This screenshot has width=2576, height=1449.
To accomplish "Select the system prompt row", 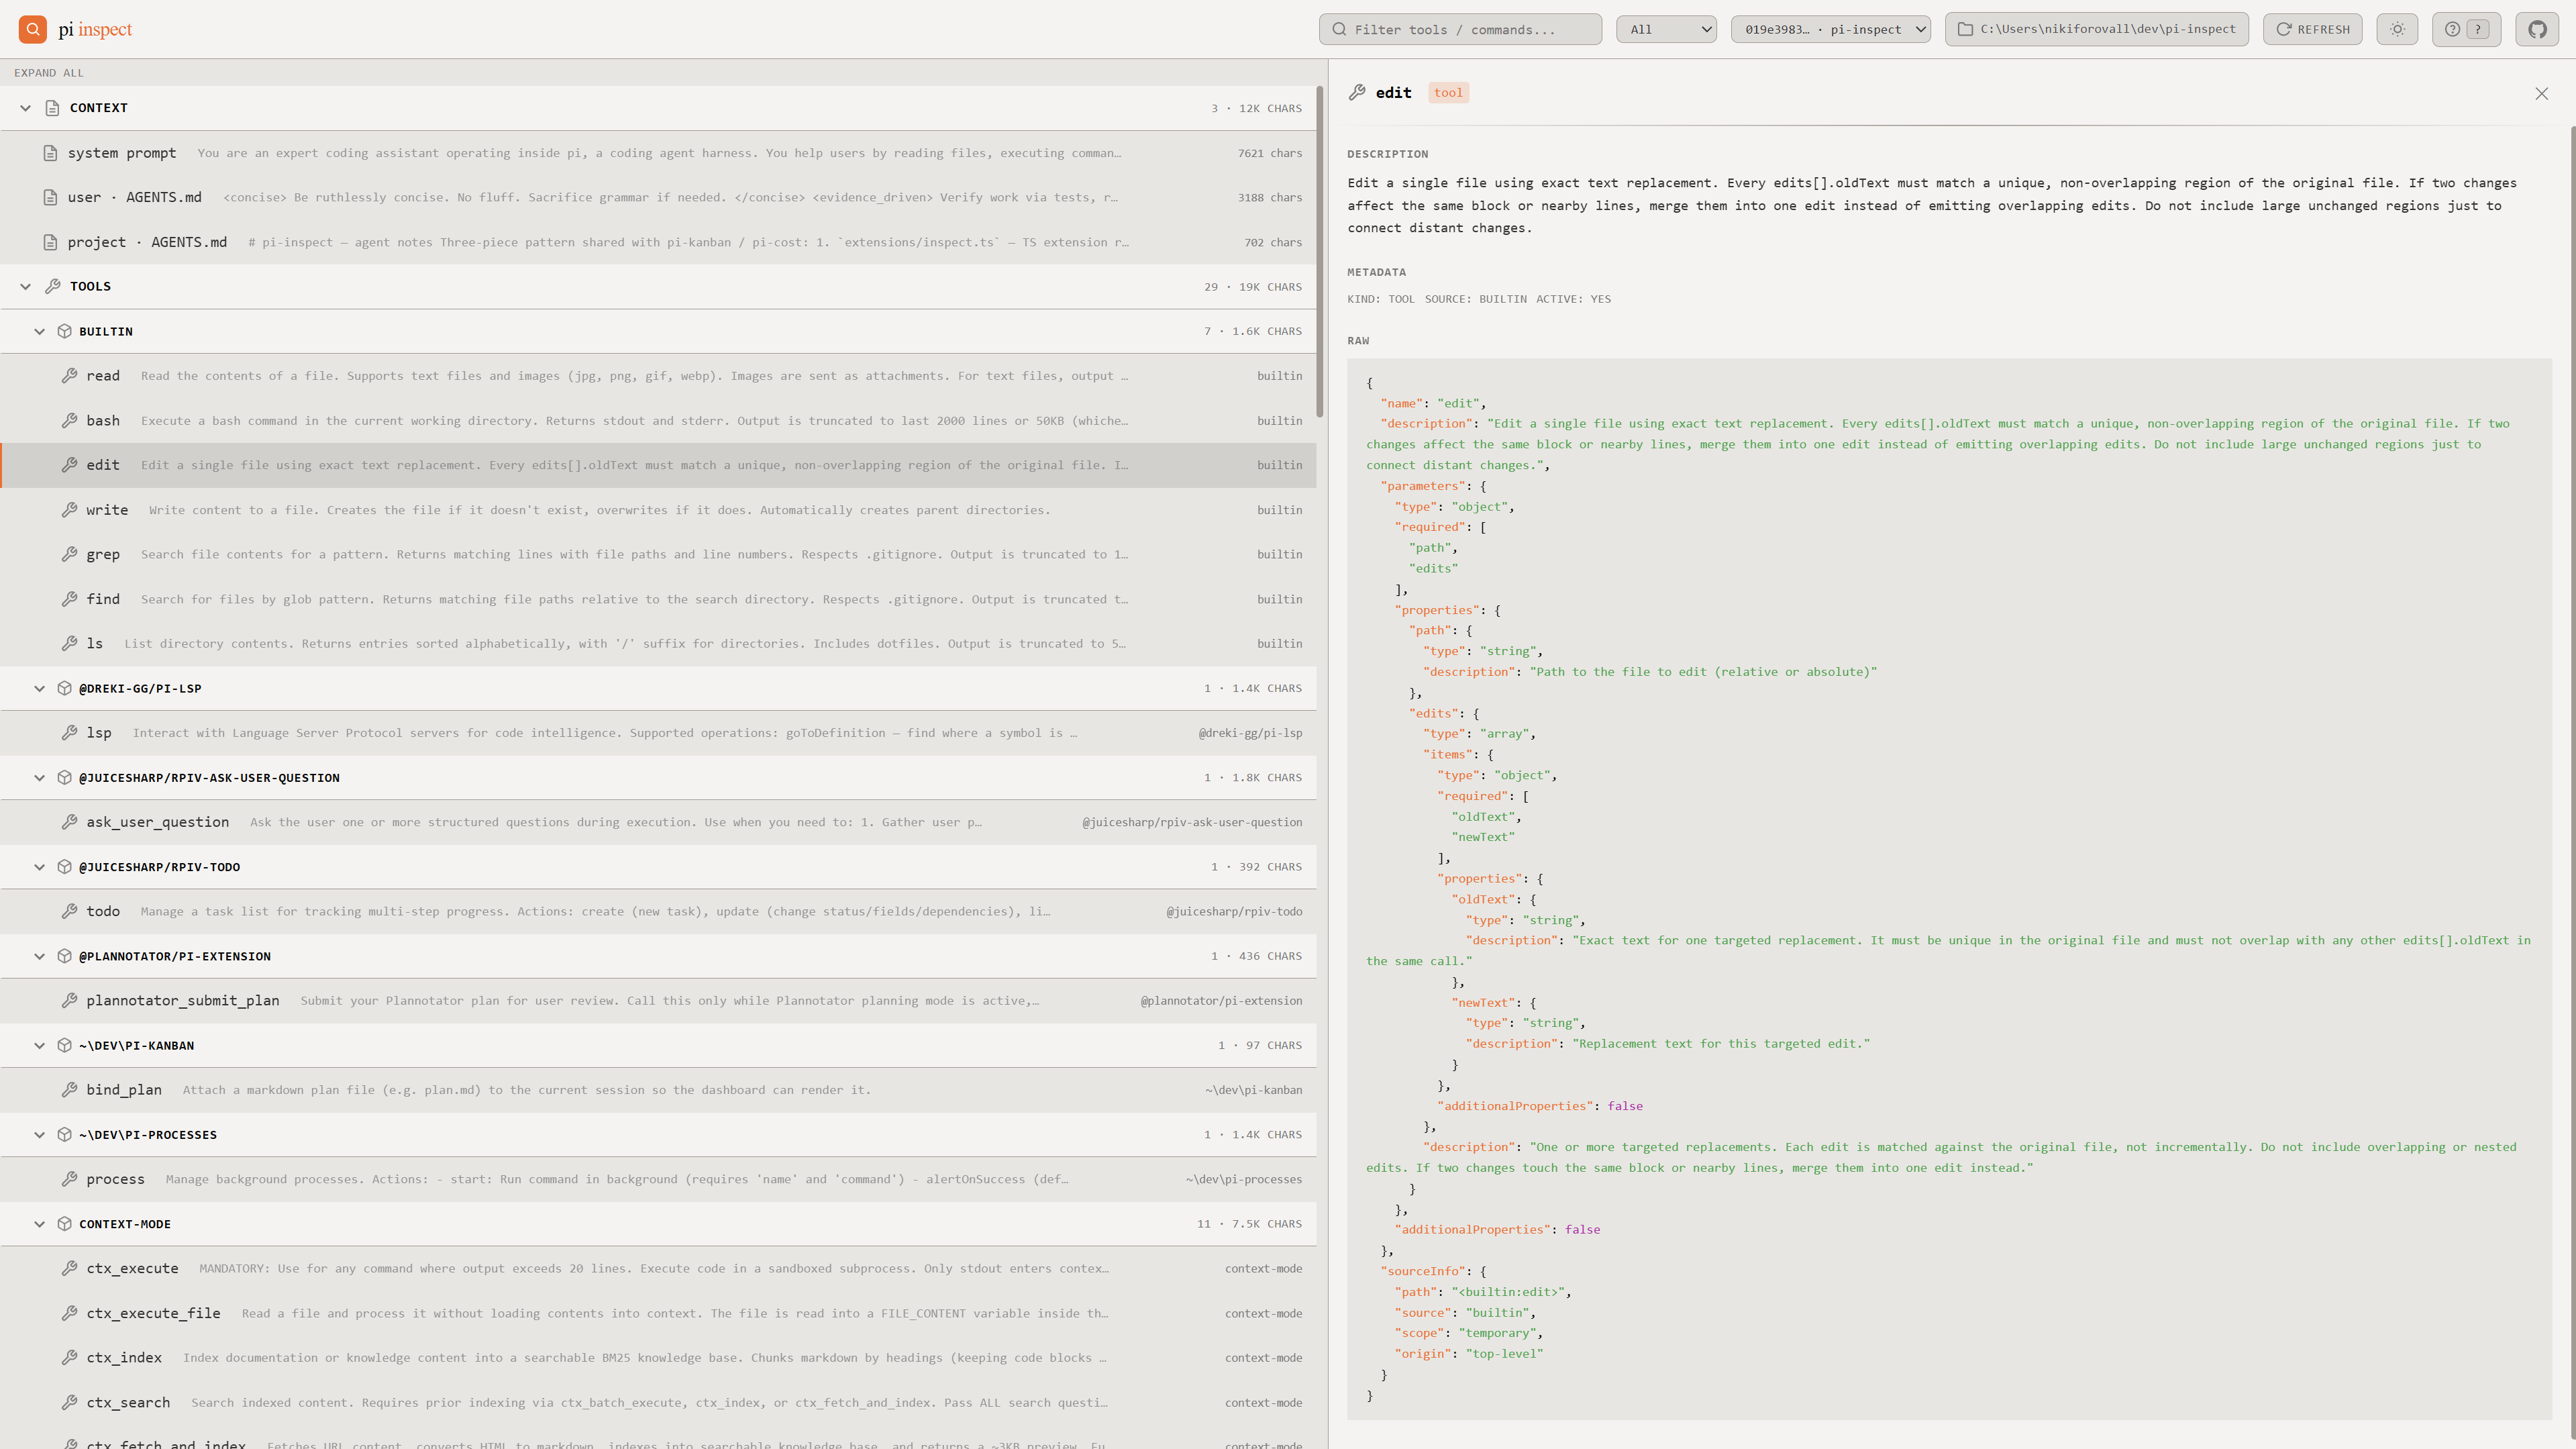I will pyautogui.click(x=658, y=153).
